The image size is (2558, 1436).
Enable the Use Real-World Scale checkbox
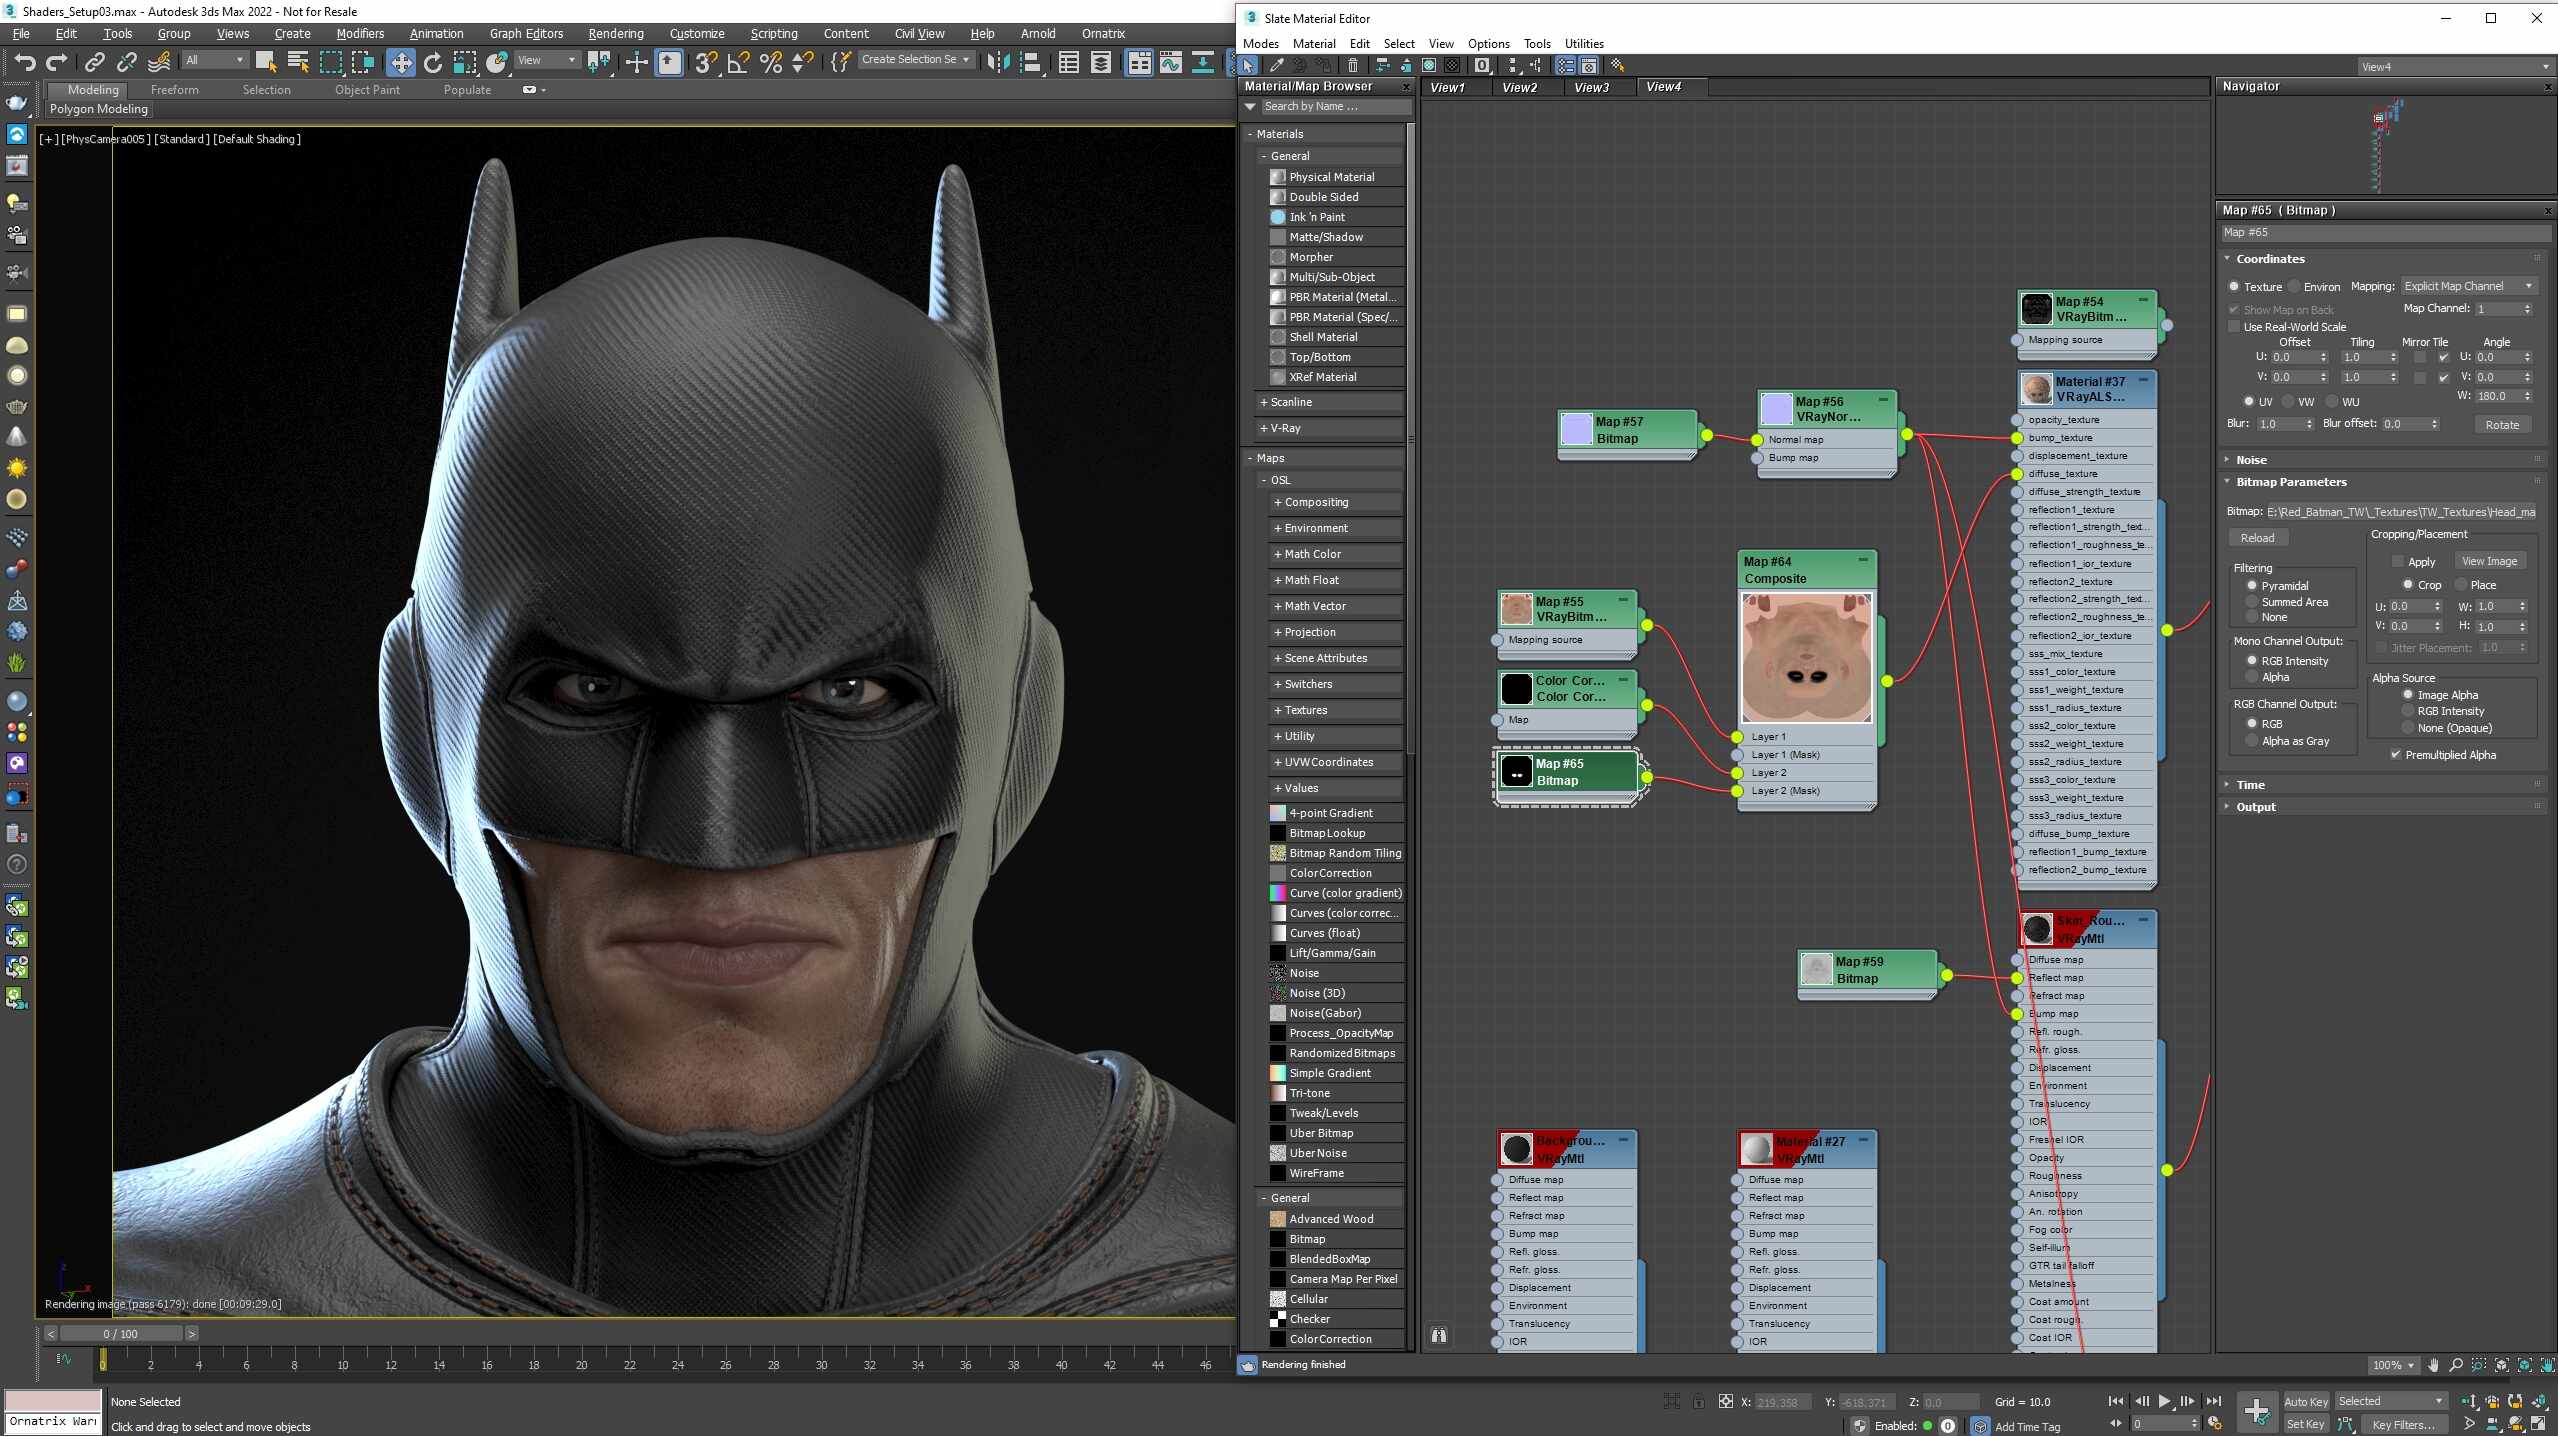[x=2235, y=327]
